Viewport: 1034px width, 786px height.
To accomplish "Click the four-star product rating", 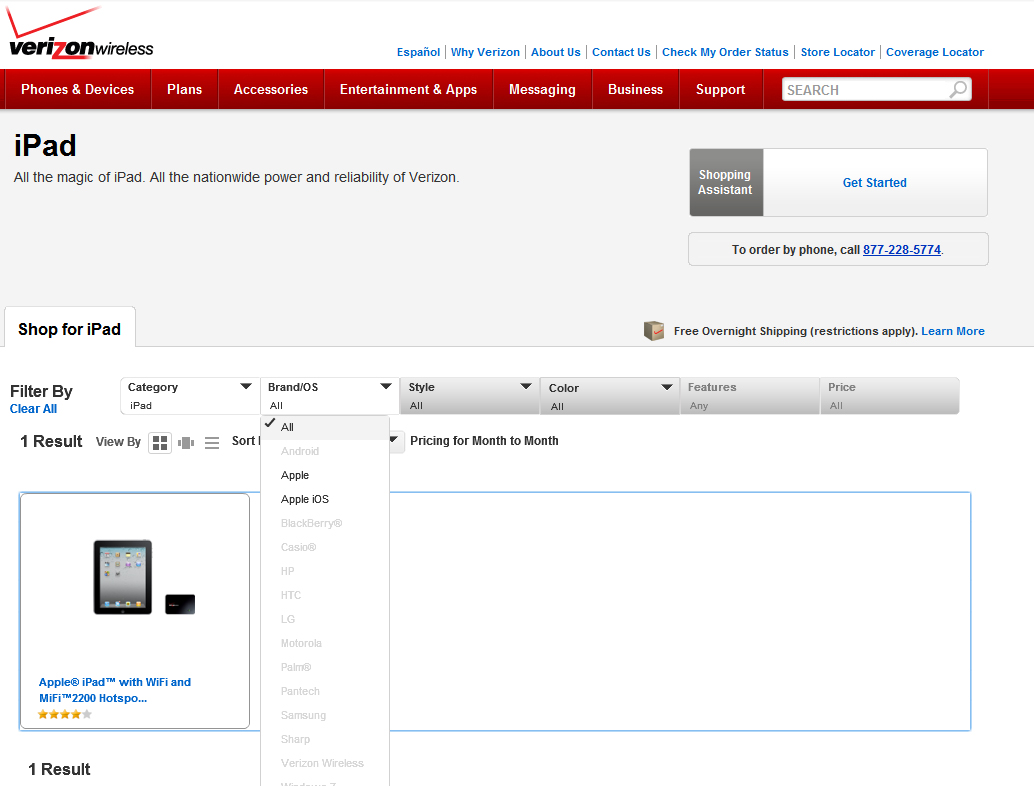I will coord(65,714).
